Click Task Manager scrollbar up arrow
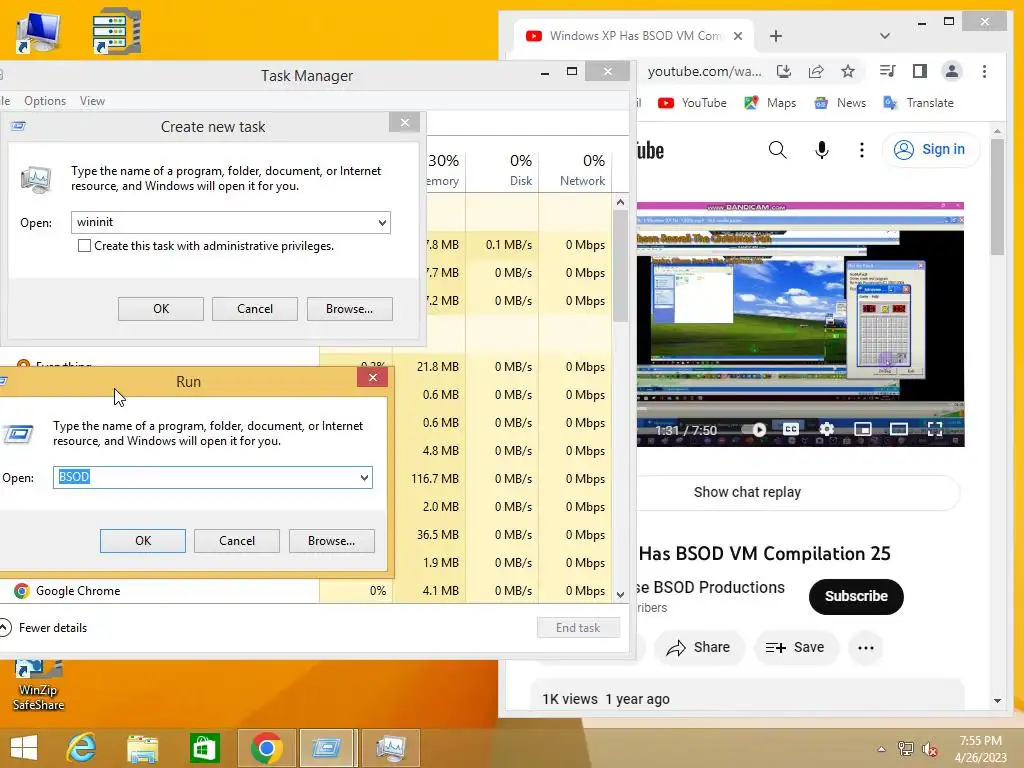Image resolution: width=1024 pixels, height=768 pixels. [x=620, y=202]
